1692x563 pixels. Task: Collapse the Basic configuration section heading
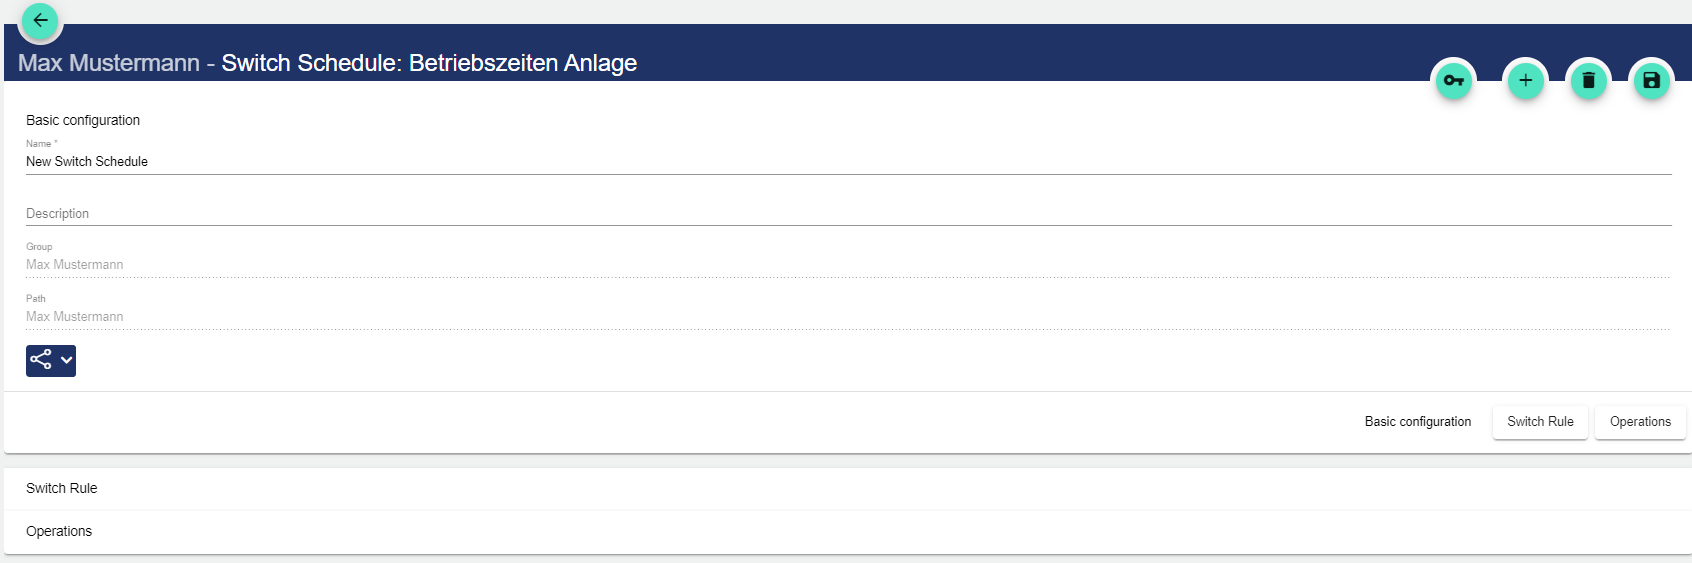tap(83, 120)
